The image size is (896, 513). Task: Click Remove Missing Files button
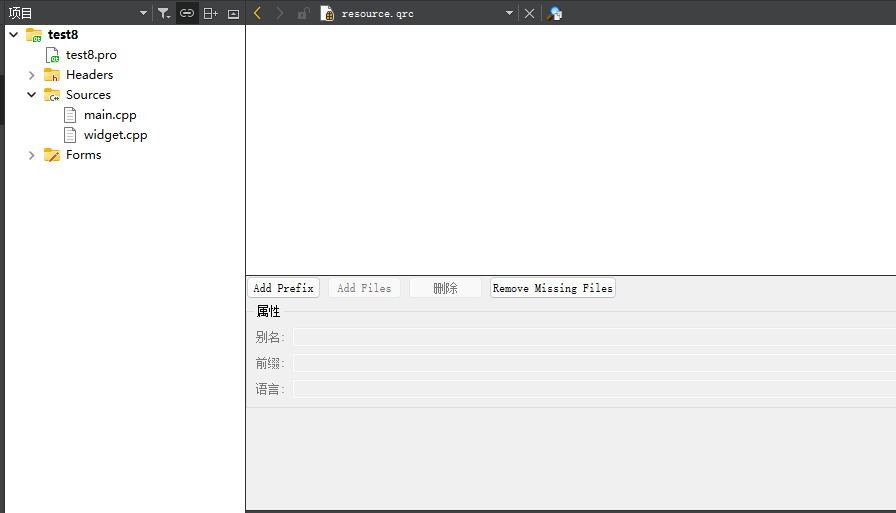553,288
